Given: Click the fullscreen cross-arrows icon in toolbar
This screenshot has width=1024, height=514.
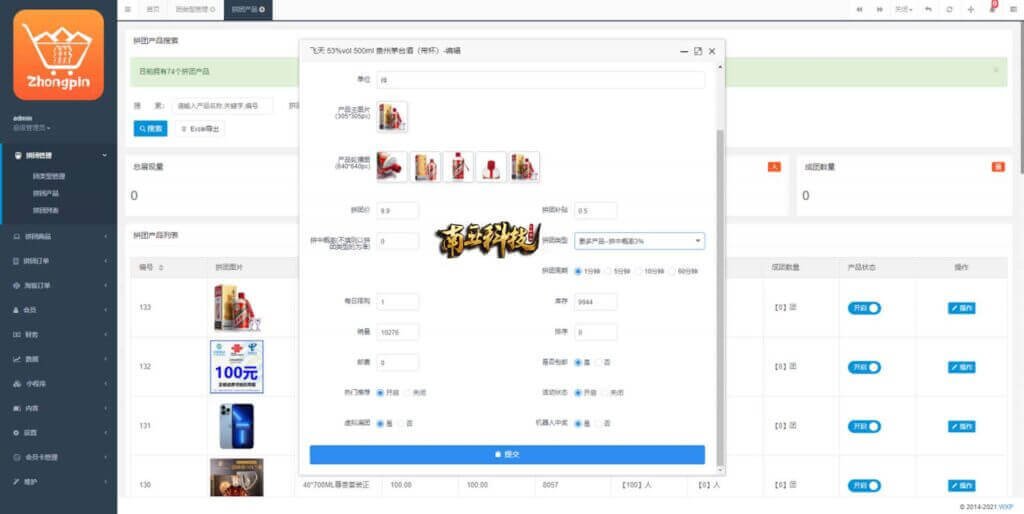Looking at the screenshot, I should click(x=970, y=9).
